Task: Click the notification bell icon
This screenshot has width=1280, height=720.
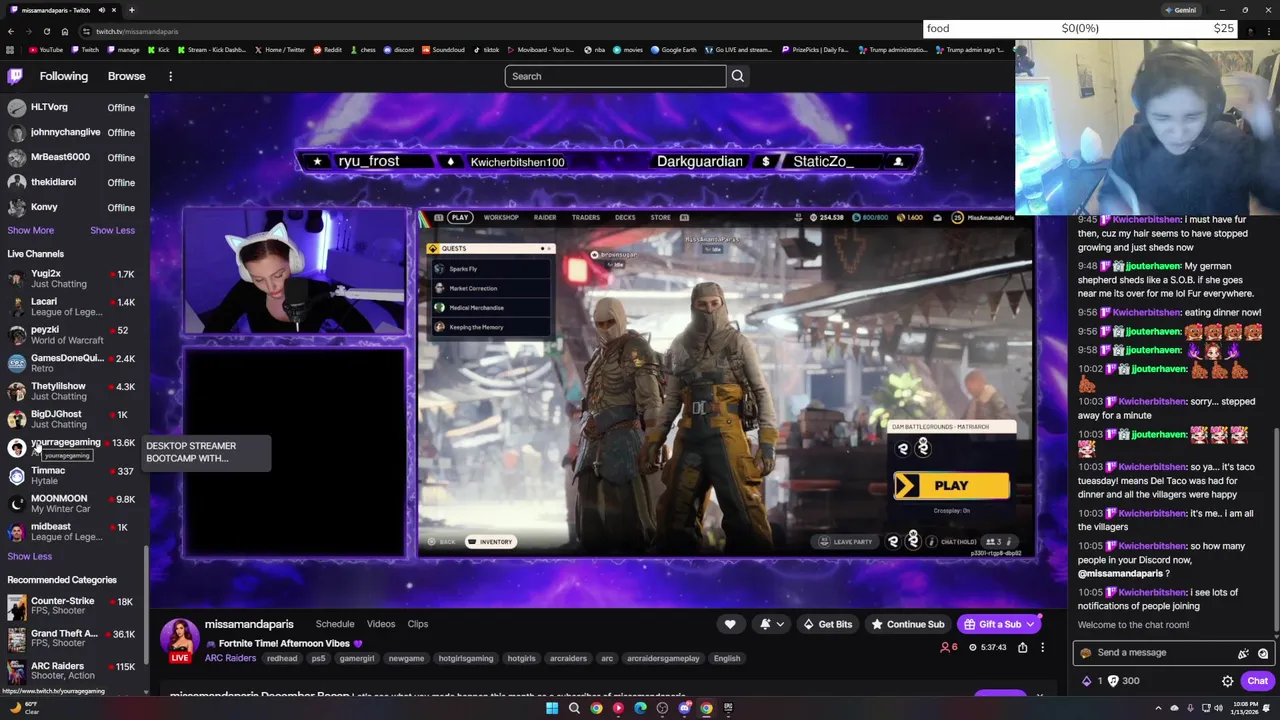Action: click(x=765, y=624)
